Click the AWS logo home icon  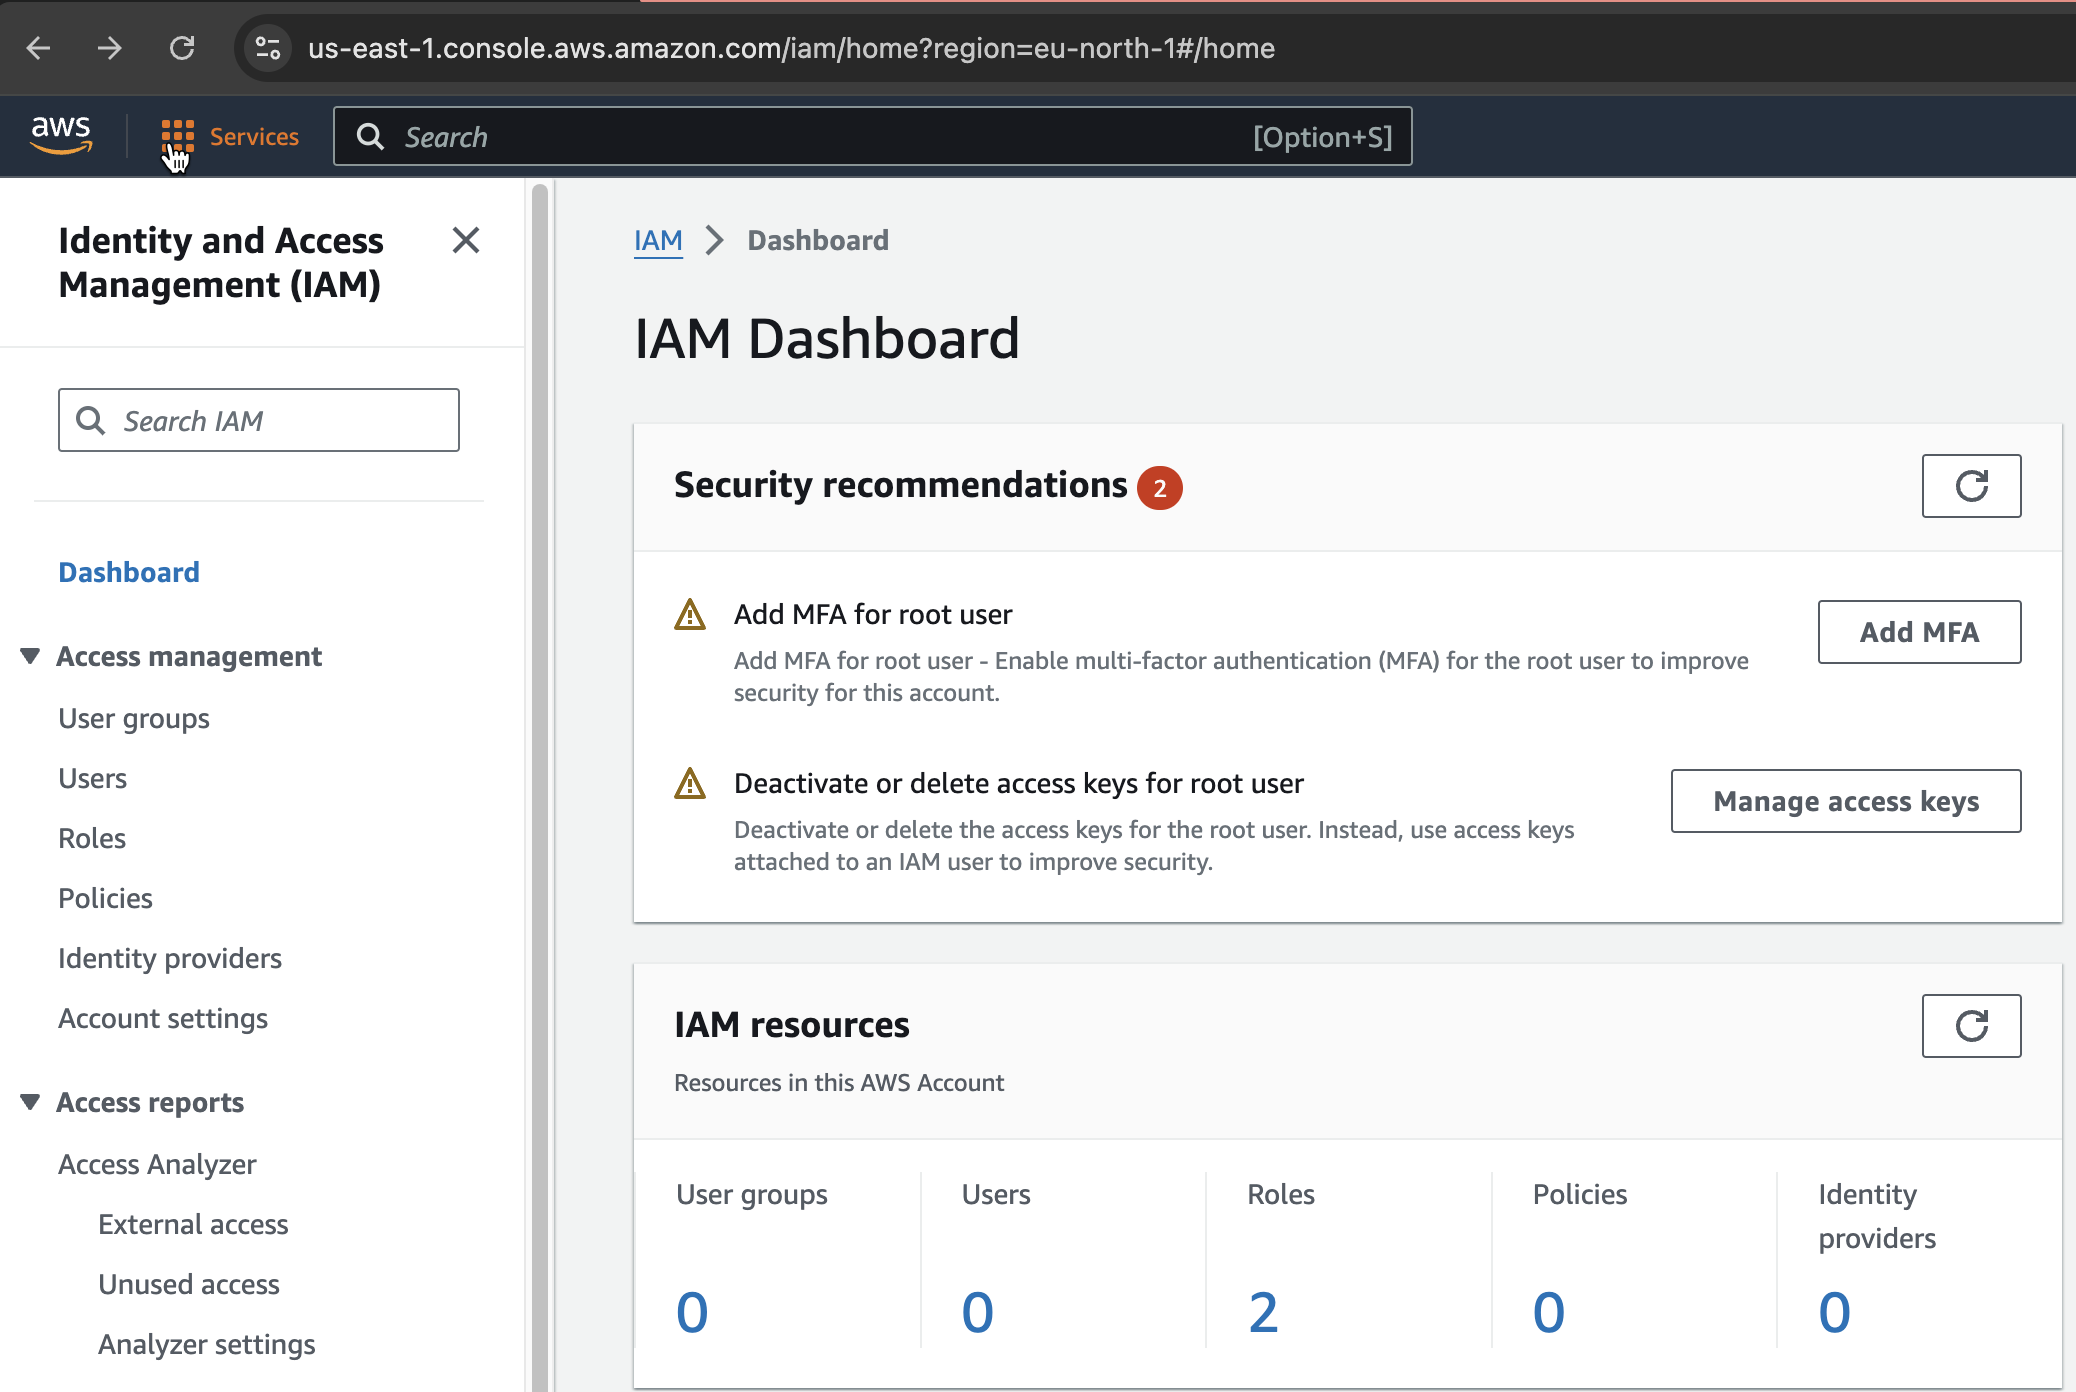point(61,135)
